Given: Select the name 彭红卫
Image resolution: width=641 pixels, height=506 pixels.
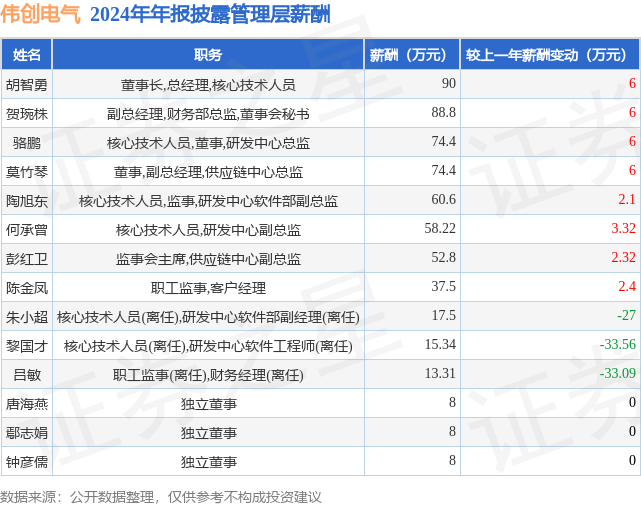Looking at the screenshot, I should 27,259.
